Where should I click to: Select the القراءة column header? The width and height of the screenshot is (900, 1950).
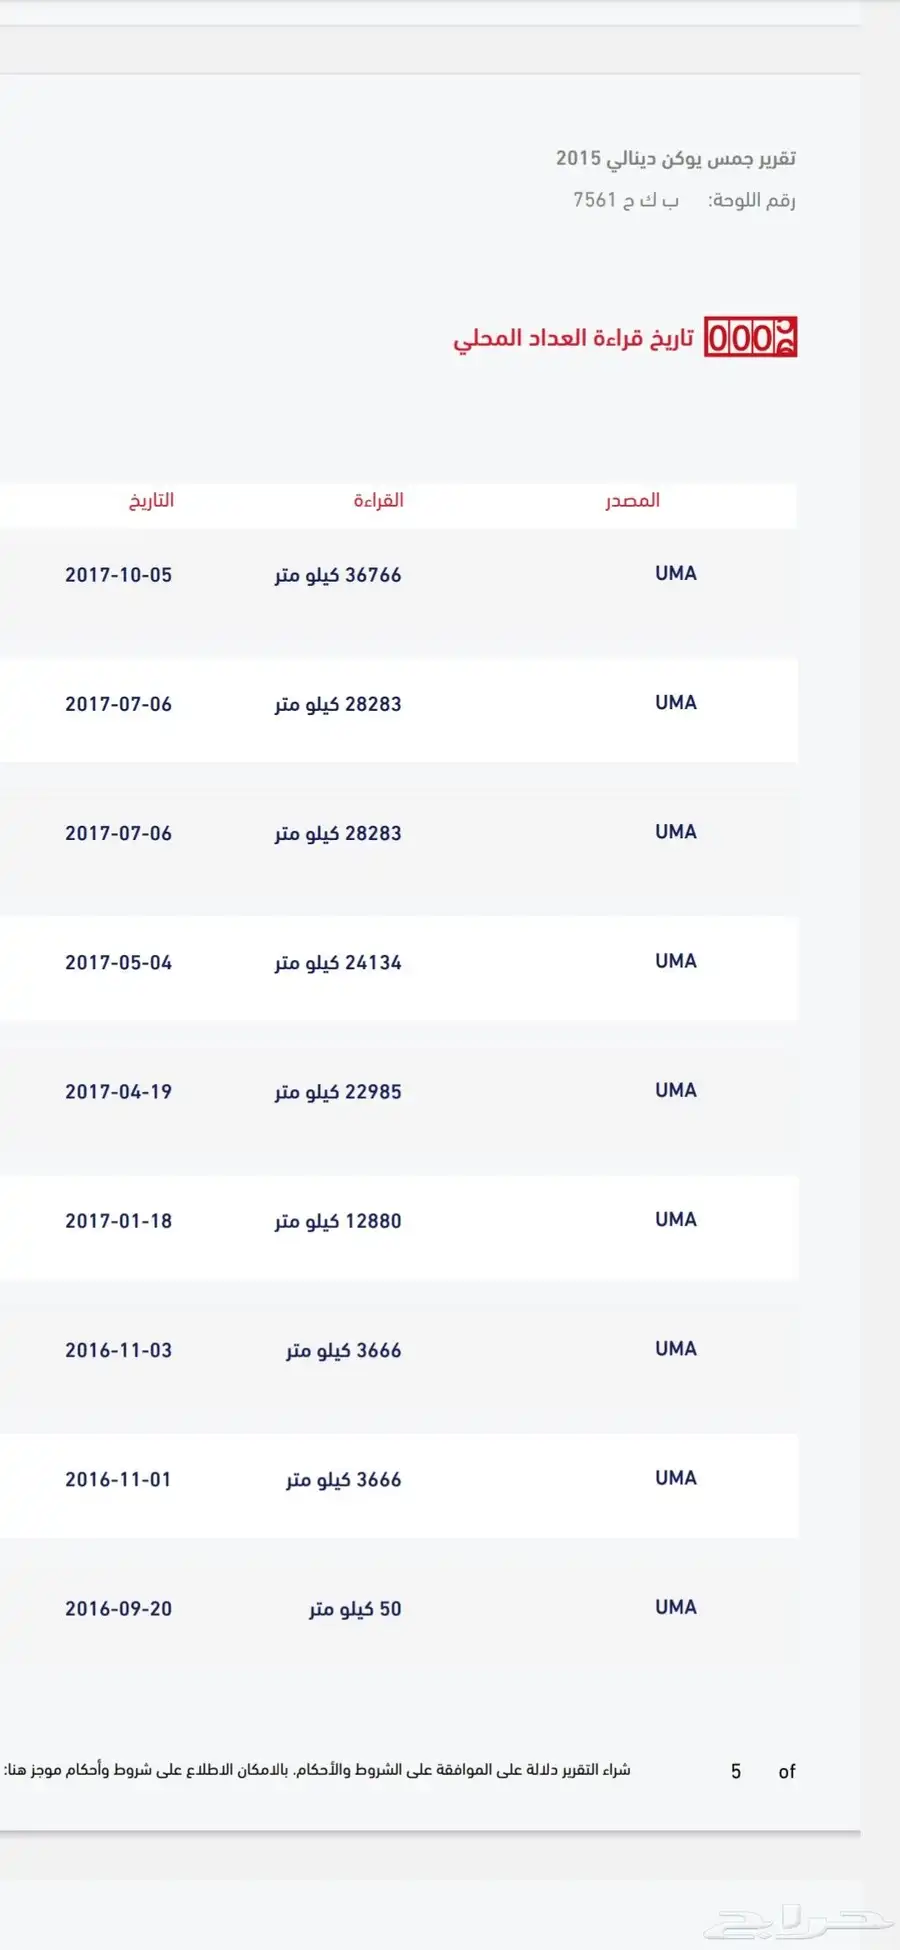point(378,500)
